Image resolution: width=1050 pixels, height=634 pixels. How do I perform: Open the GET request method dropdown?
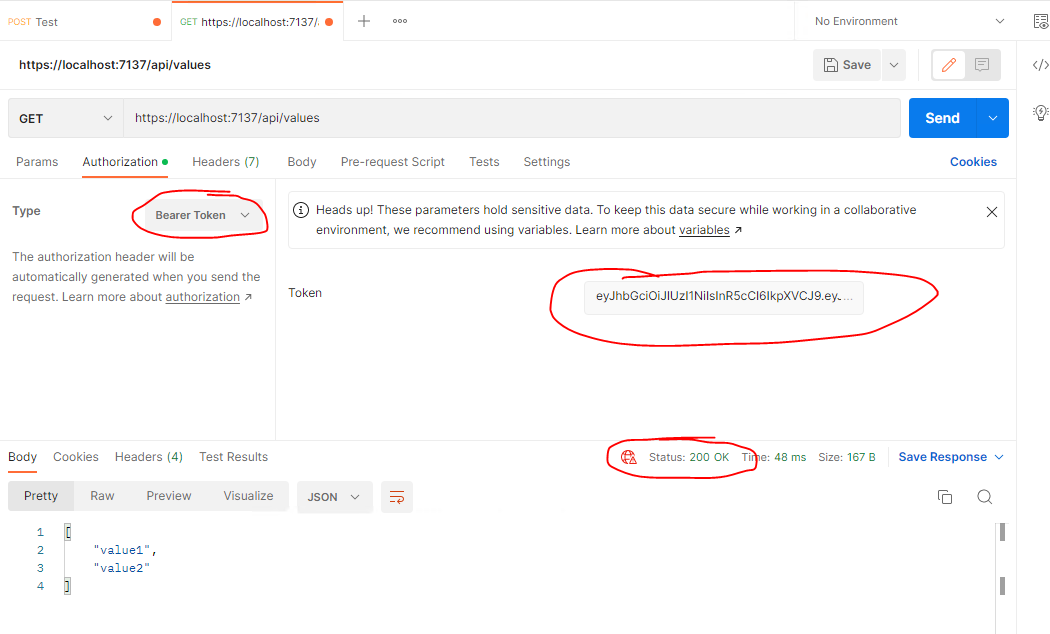64,117
